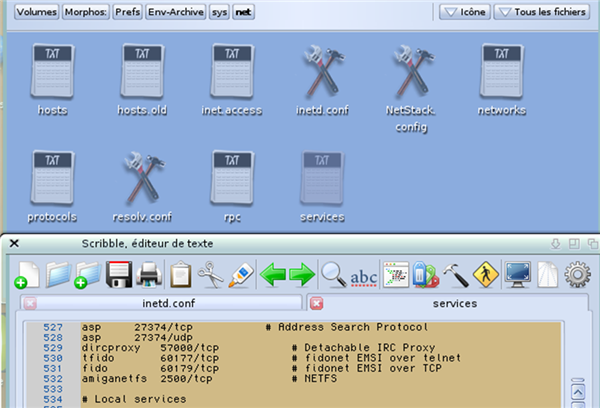This screenshot has width=600, height=408.
Task: Click the blank folded page icon
Action: point(548,274)
